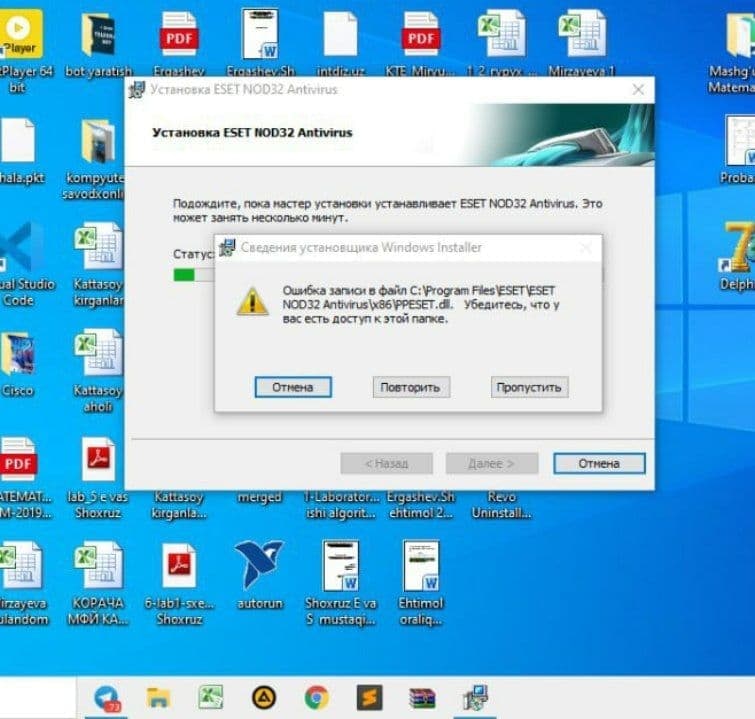Screen dimensions: 755x719
Task: Open Sublime Text from the taskbar
Action: click(x=369, y=697)
